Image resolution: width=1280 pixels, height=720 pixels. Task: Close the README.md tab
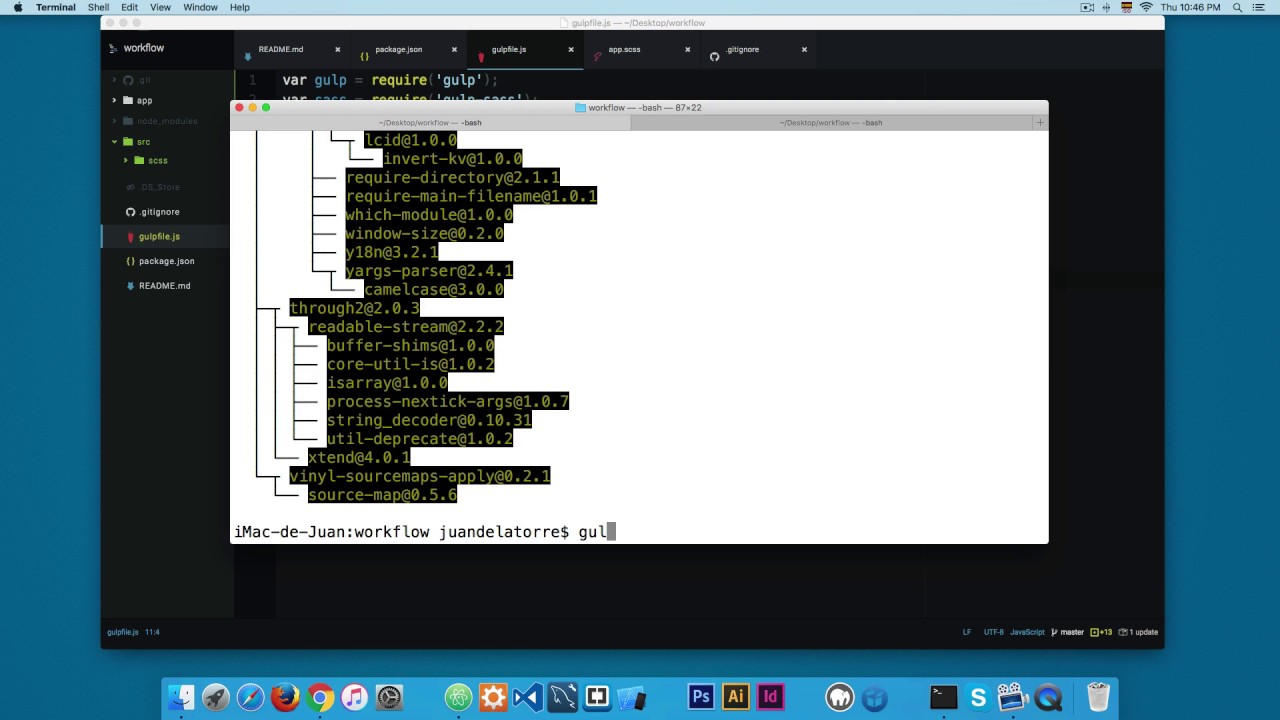coord(337,49)
